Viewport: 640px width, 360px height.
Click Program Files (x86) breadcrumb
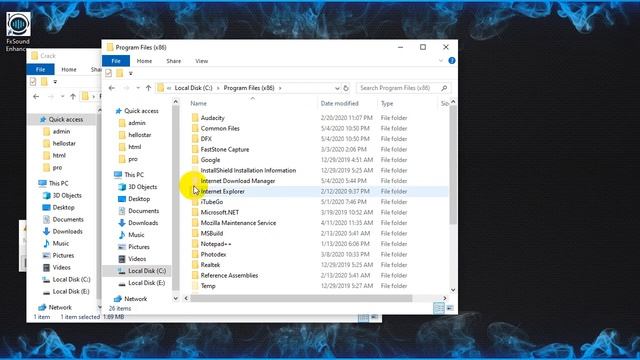point(249,88)
